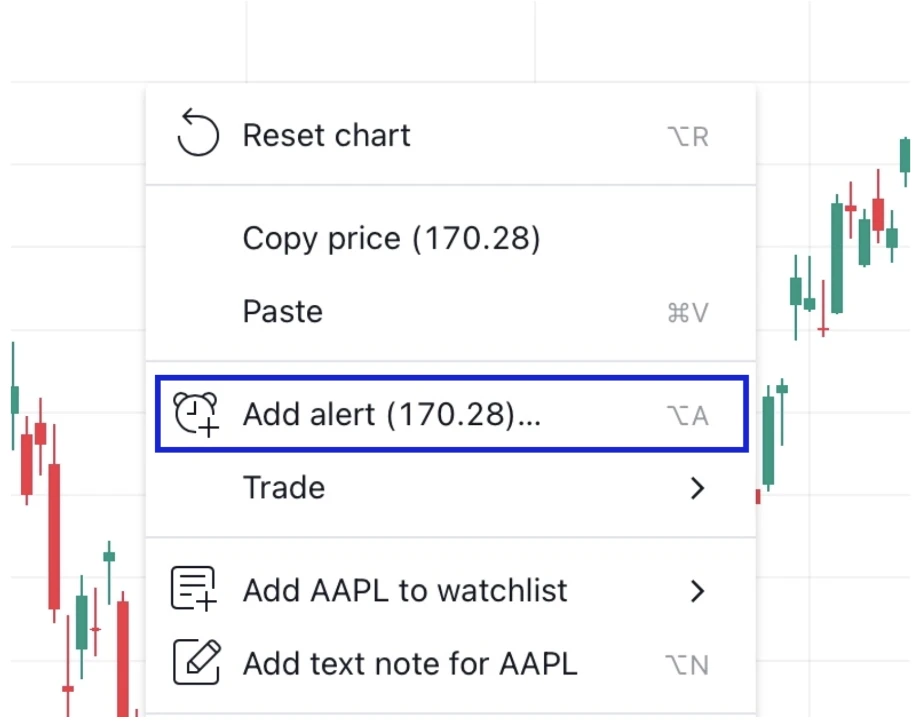Click the Trade menu entry
Screen dimensions: 920x725
click(x=284, y=488)
